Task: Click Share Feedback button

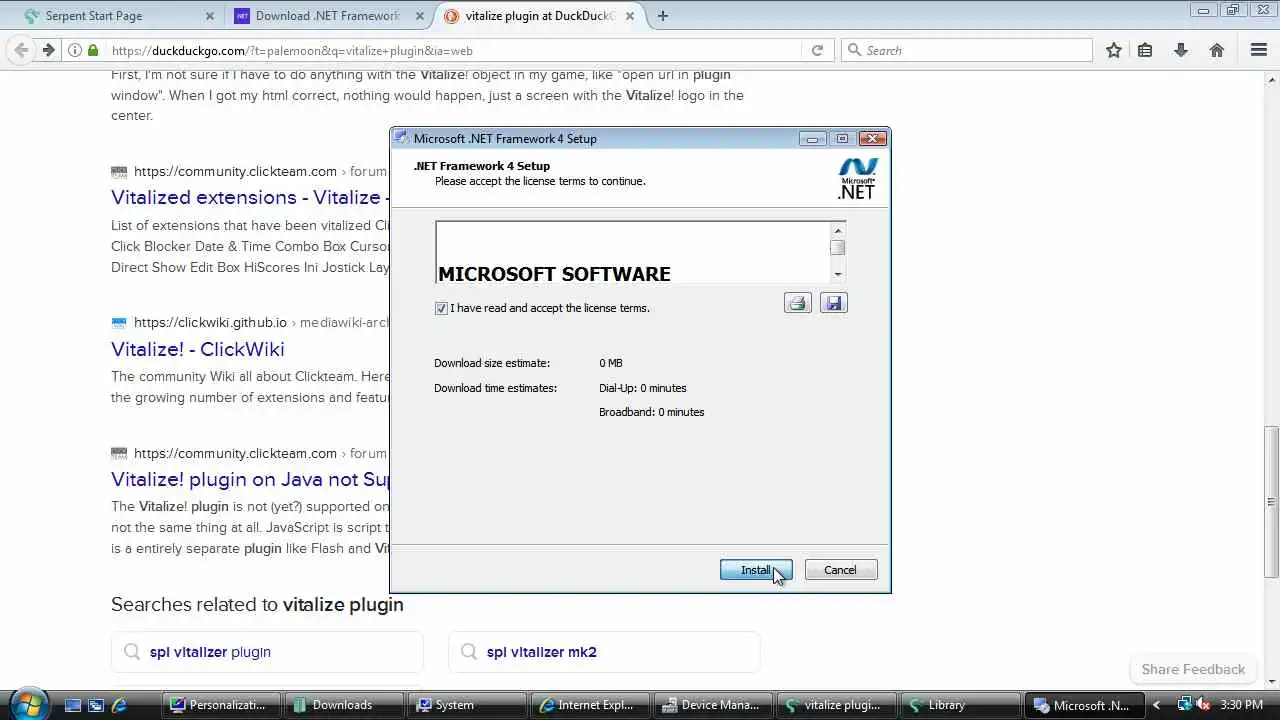Action: (x=1193, y=669)
